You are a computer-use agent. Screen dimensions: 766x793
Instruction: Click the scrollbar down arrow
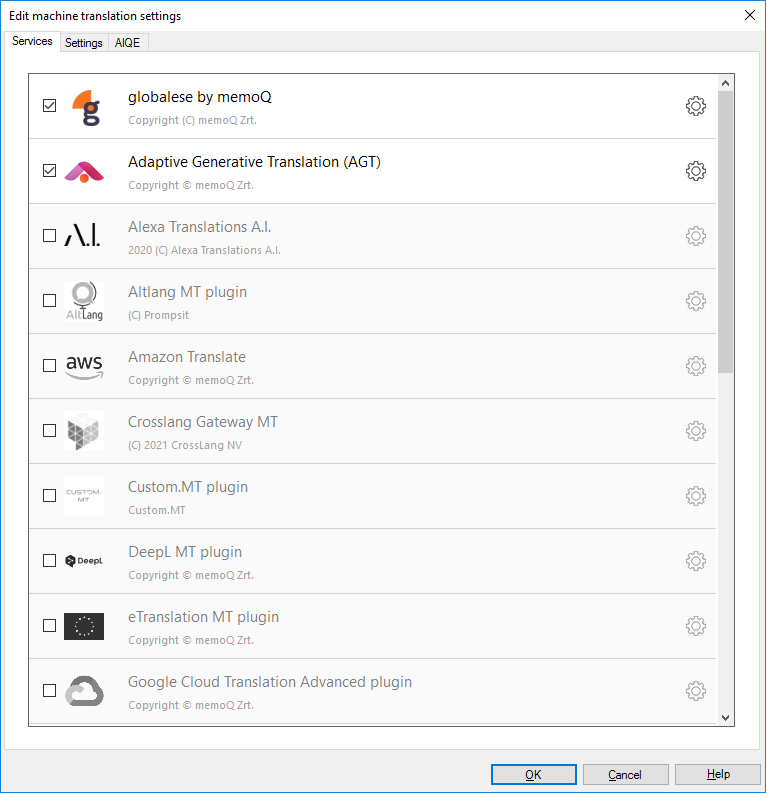[726, 717]
